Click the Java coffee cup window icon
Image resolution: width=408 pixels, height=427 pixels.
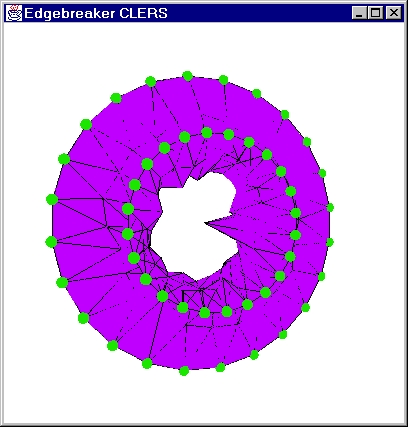pos(14,13)
